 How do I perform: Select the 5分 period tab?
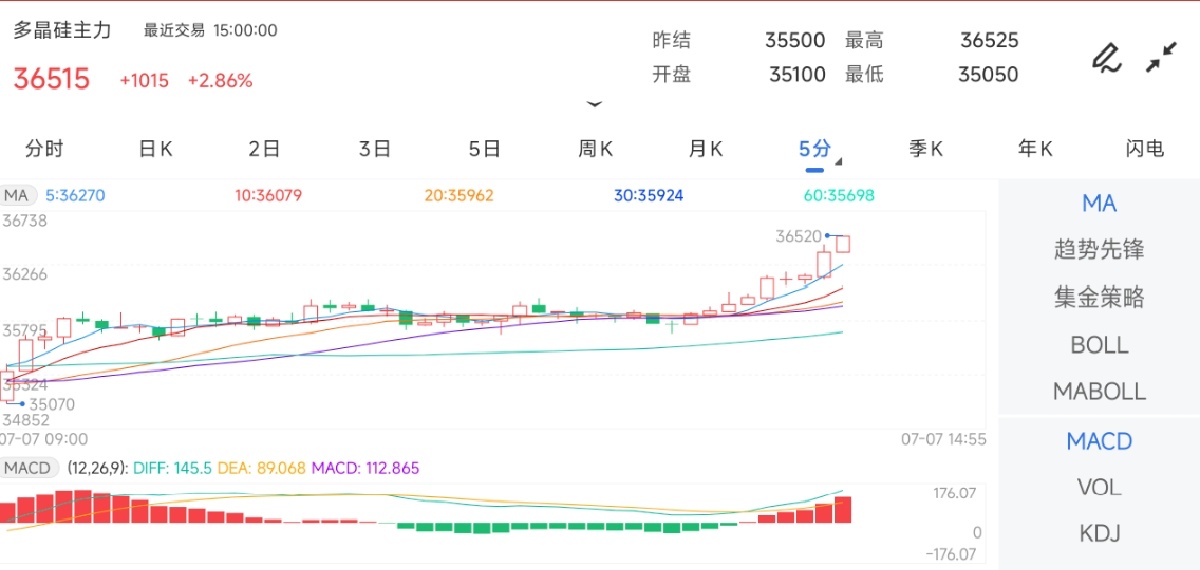[815, 149]
